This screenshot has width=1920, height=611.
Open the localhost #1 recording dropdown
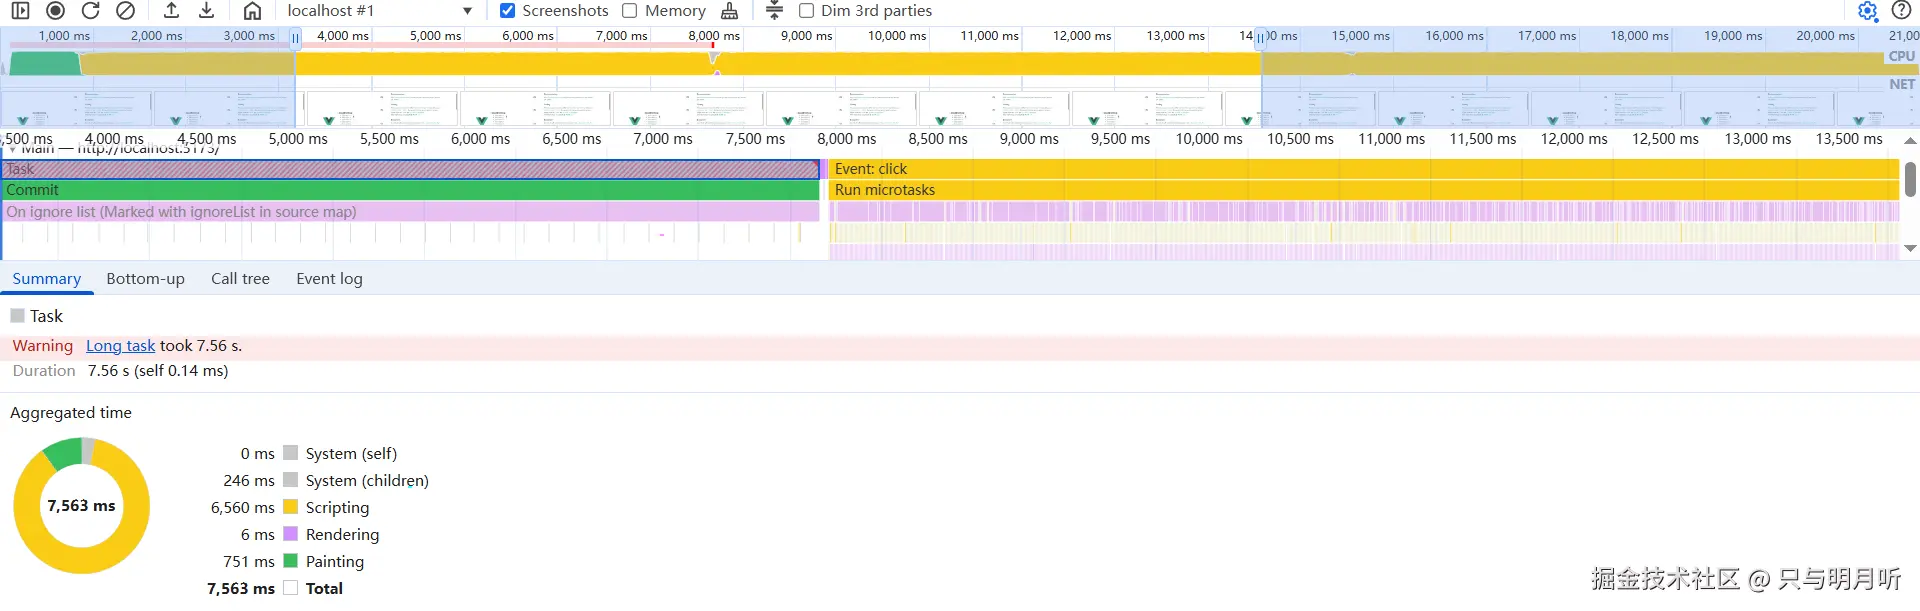(379, 11)
